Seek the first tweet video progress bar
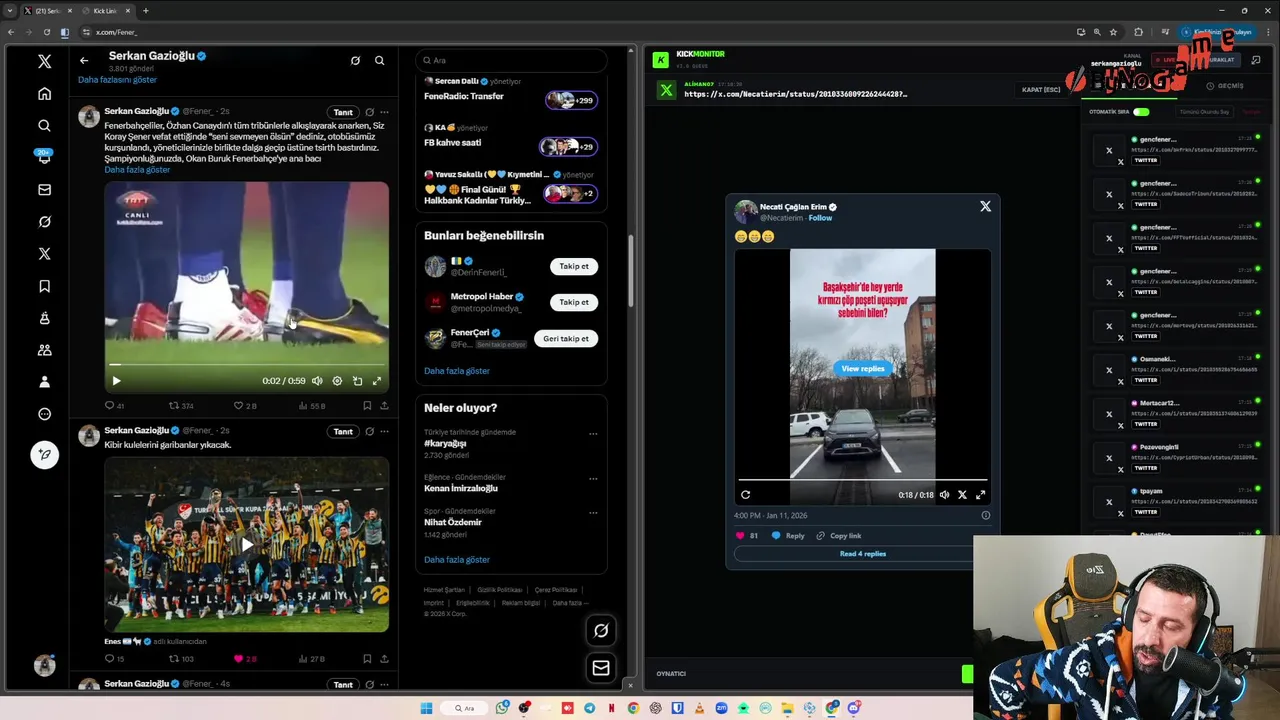1280x720 pixels. pos(247,365)
